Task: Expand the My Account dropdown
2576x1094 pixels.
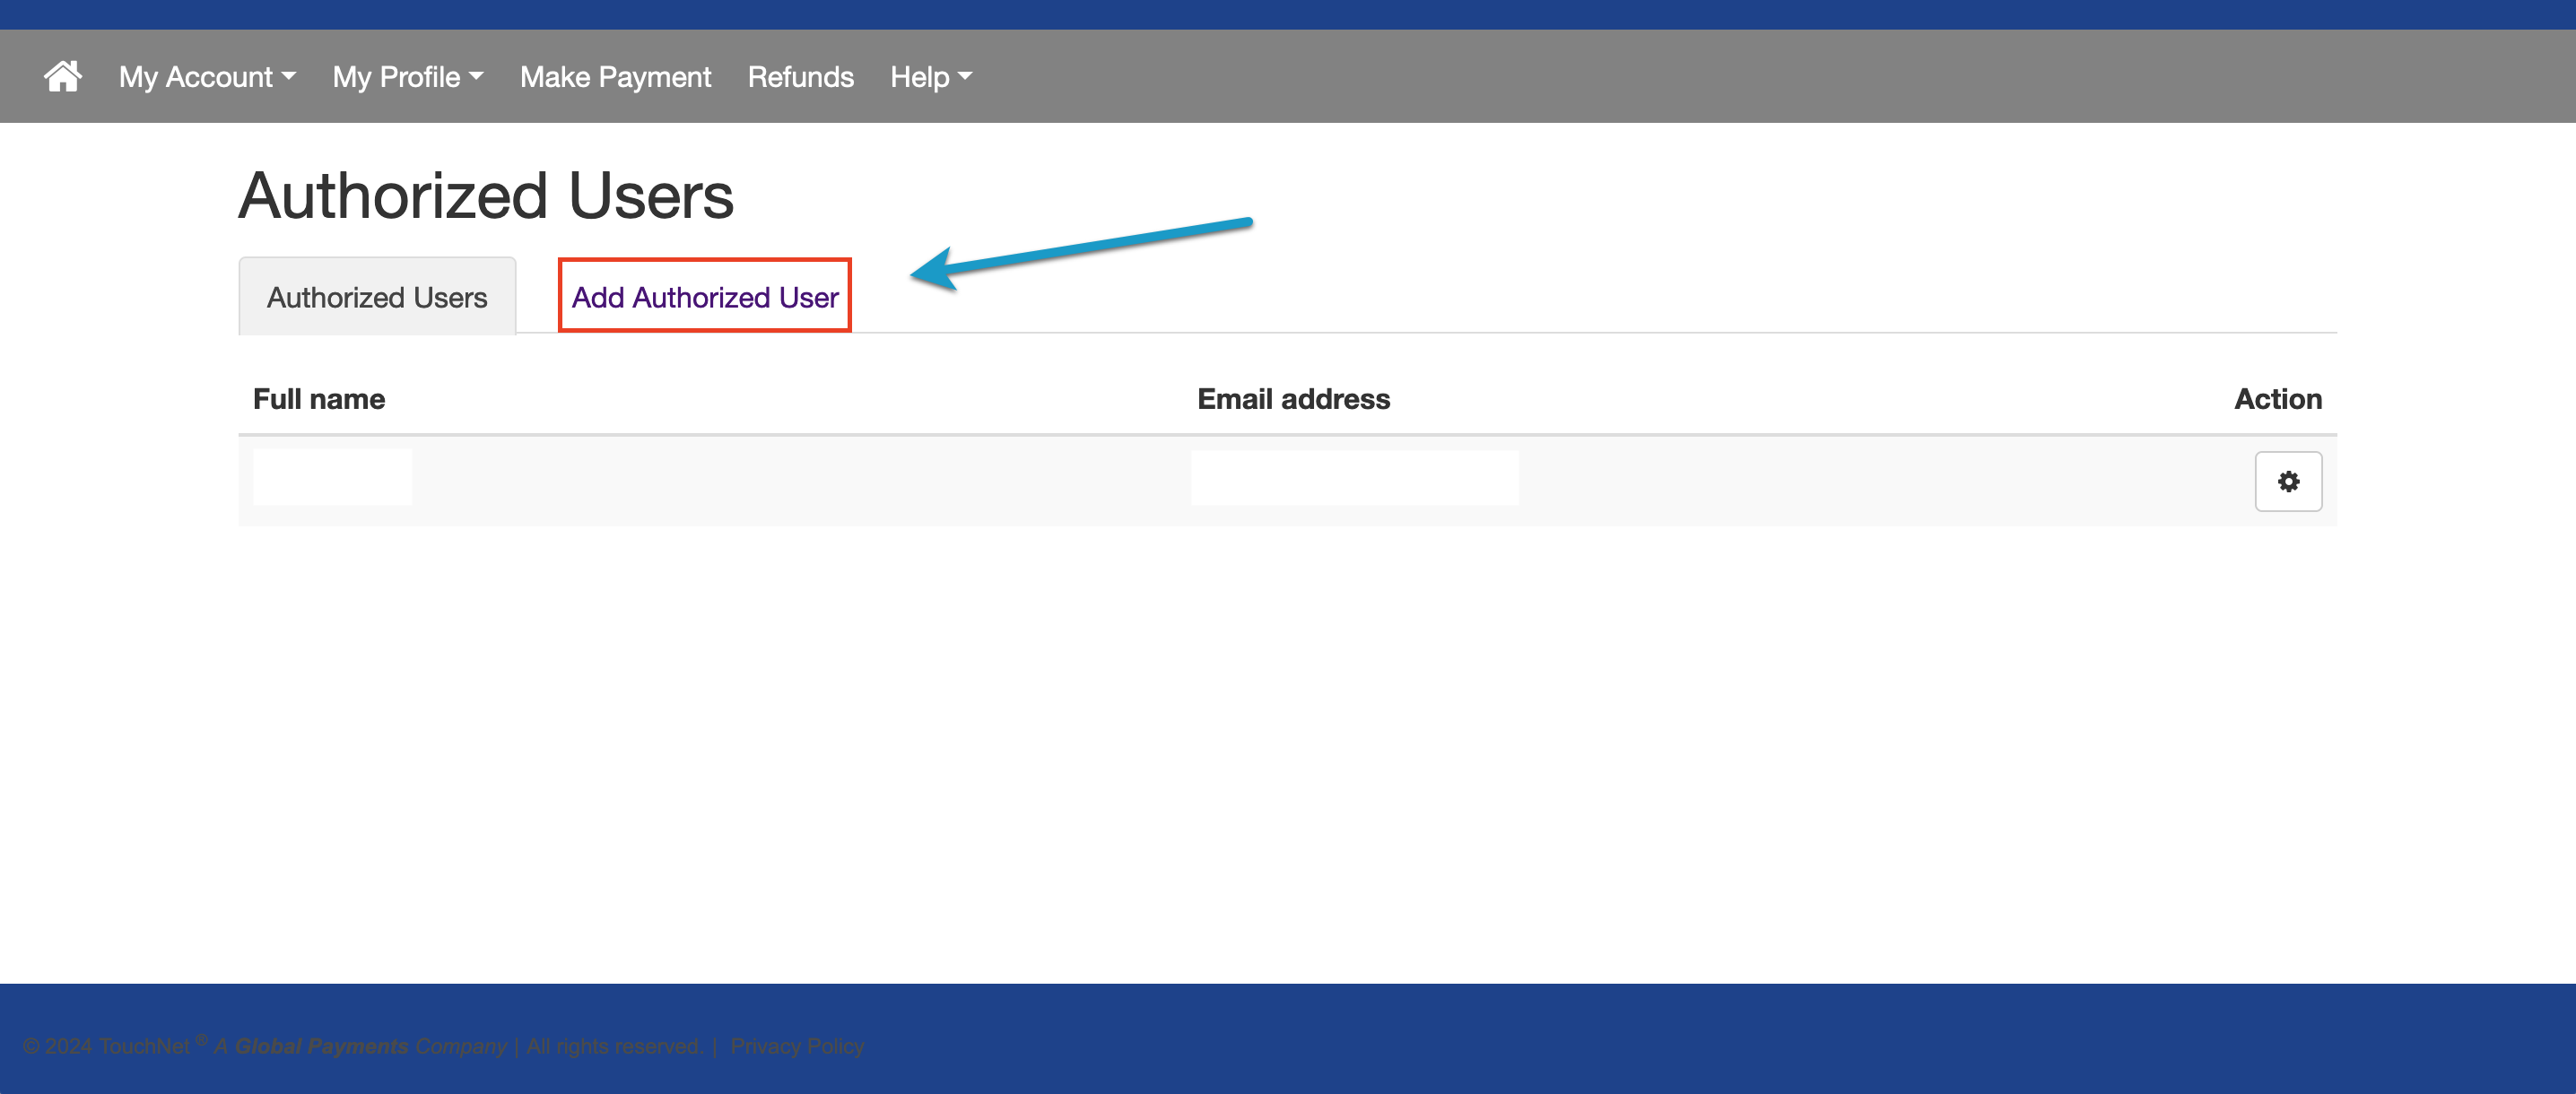Action: click(x=206, y=77)
